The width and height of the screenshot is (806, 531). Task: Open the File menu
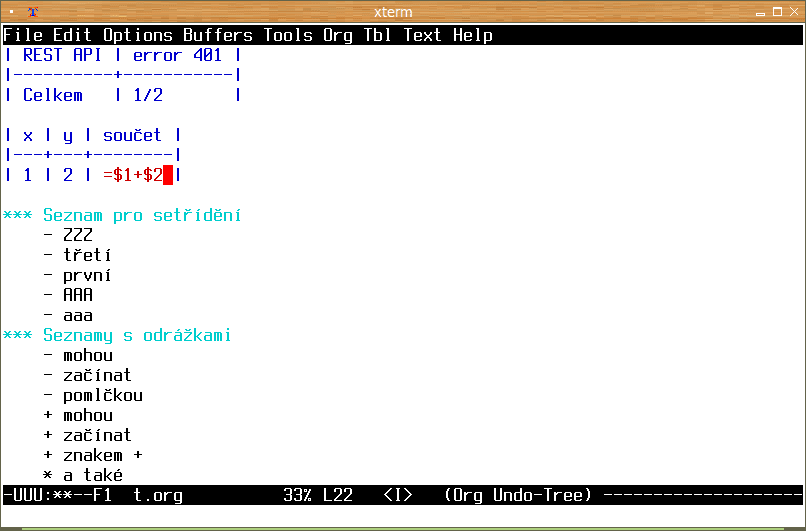tap(23, 35)
